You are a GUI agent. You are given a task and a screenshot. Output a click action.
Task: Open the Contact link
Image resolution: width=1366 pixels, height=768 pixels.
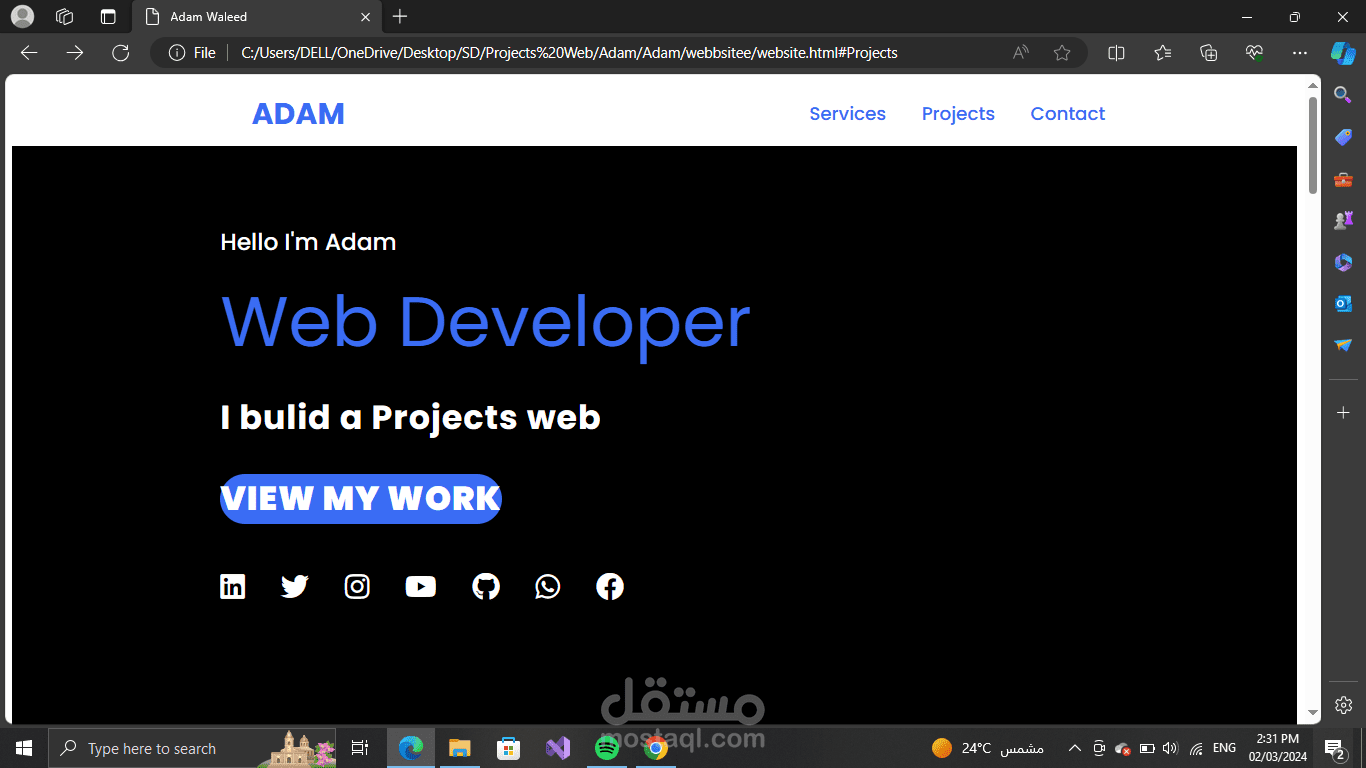[x=1067, y=113]
